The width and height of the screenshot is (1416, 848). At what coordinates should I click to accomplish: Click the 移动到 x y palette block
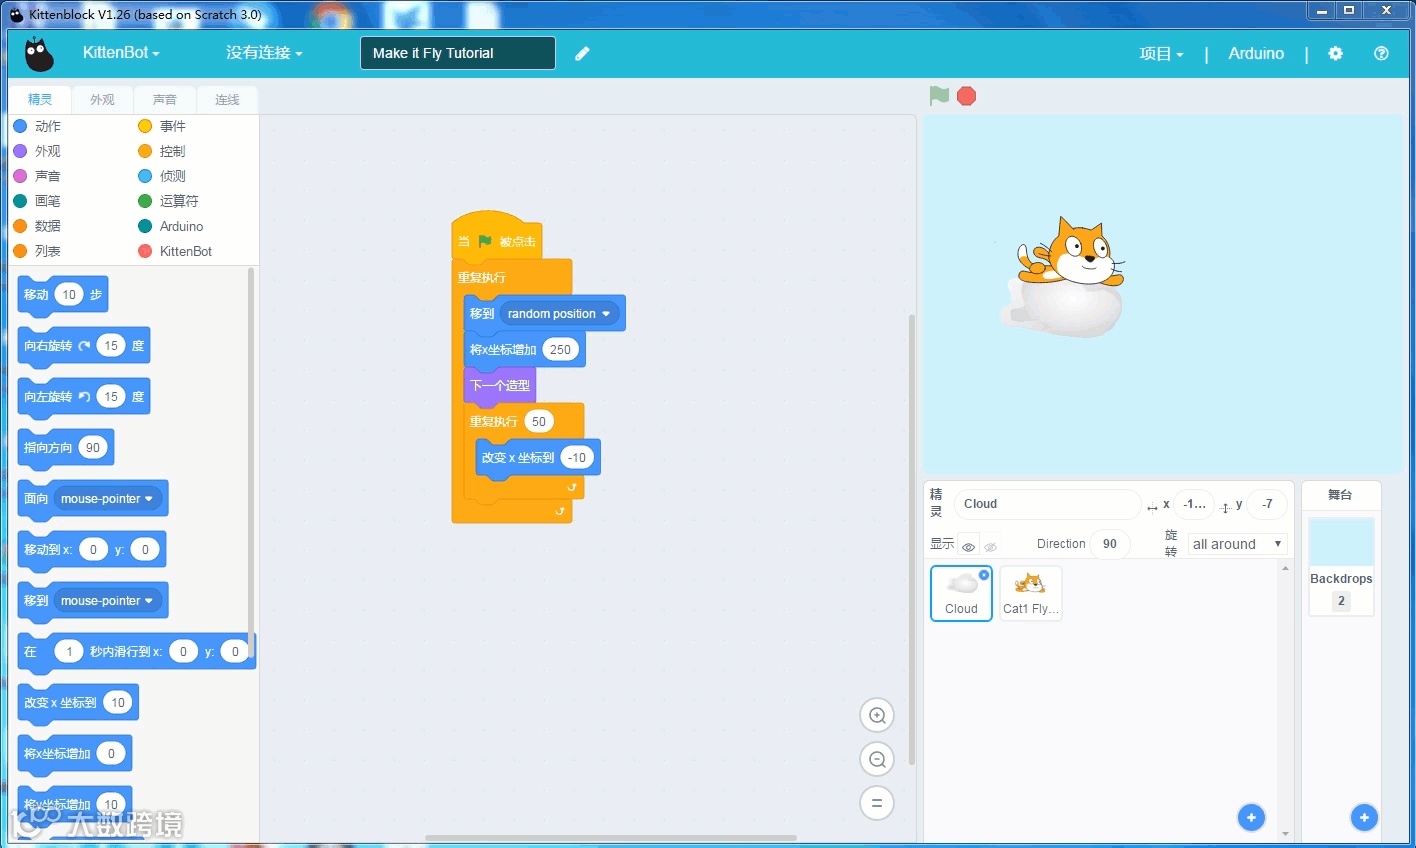click(x=92, y=550)
